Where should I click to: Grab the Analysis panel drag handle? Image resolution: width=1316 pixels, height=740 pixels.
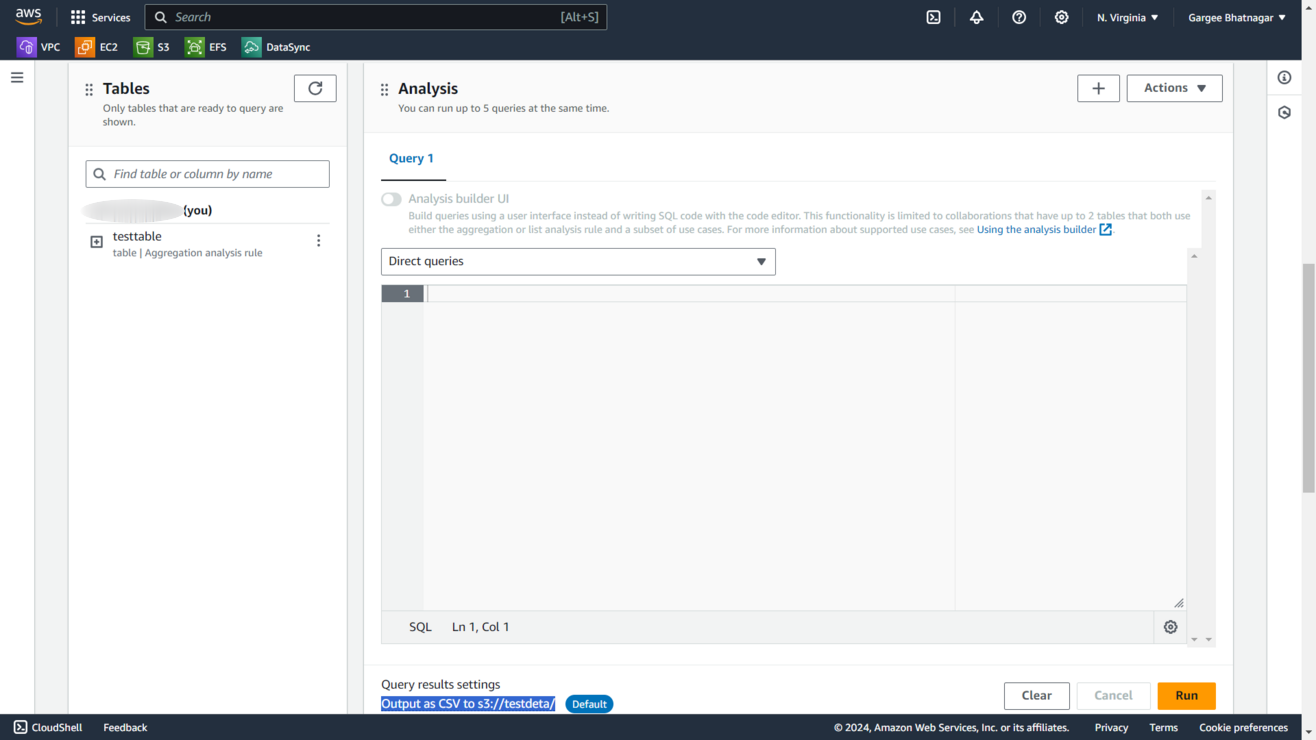click(x=384, y=89)
